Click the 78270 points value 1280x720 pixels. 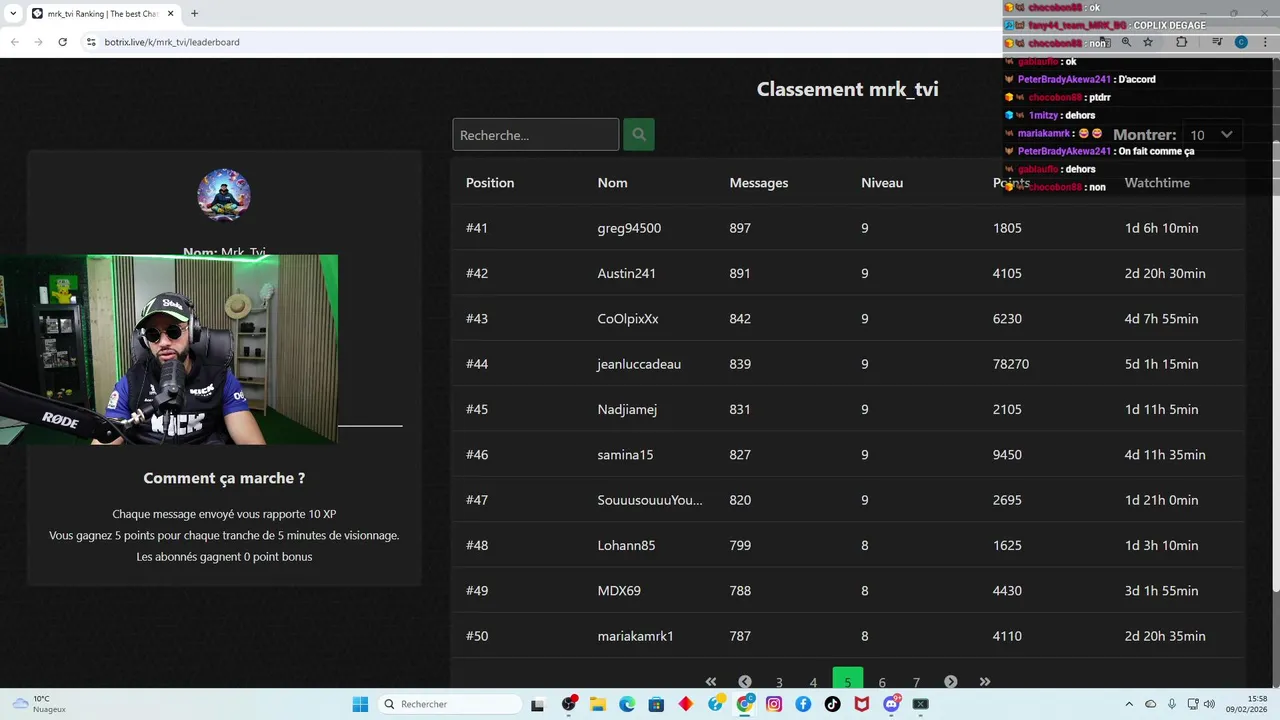(x=1011, y=364)
